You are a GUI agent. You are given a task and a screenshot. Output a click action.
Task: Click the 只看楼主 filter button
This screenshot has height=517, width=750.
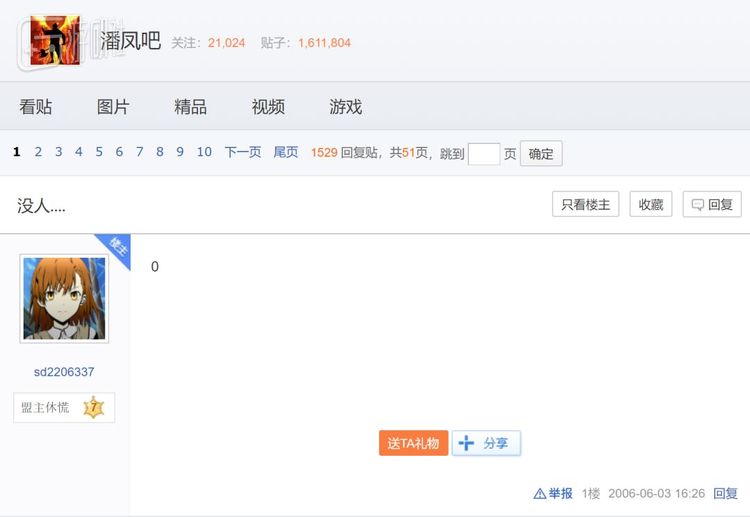click(585, 205)
